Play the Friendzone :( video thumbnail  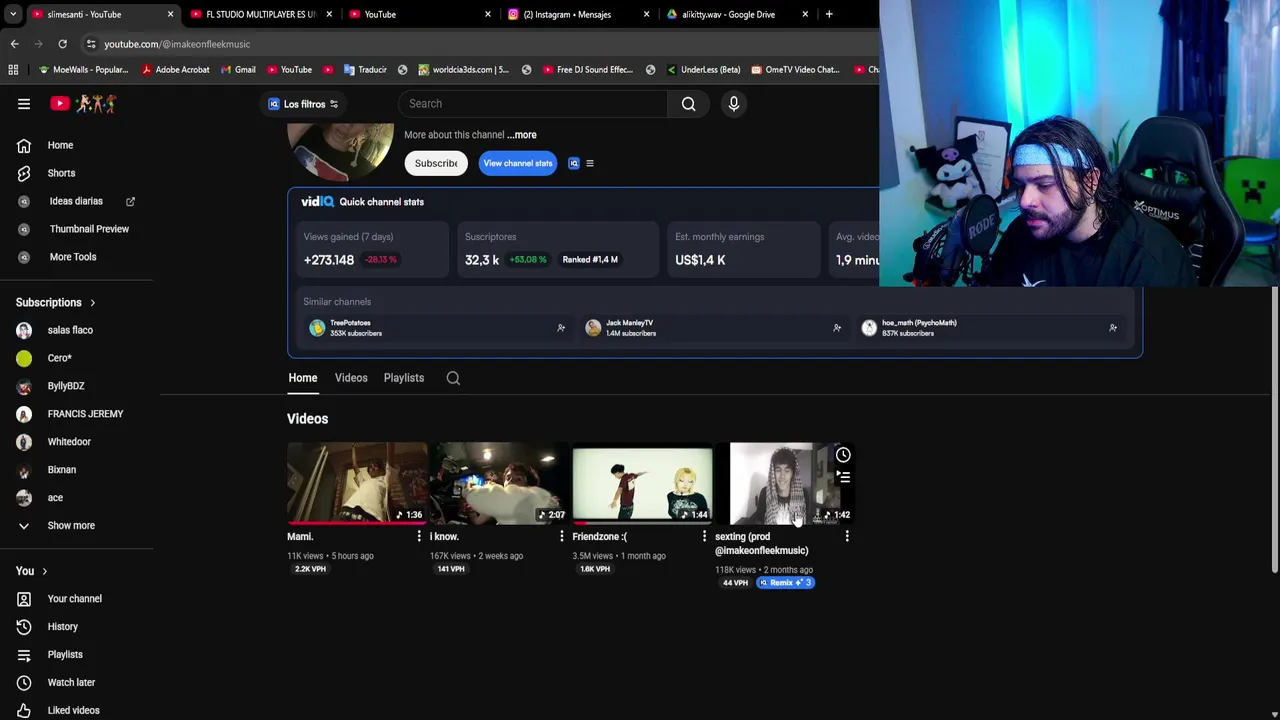click(642, 483)
